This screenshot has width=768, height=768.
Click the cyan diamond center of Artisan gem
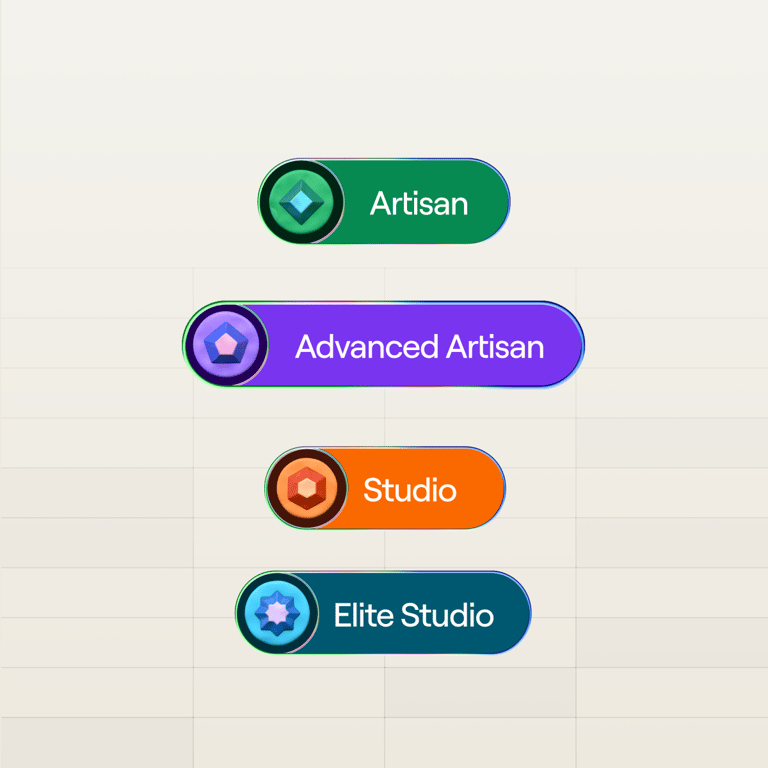point(302,202)
